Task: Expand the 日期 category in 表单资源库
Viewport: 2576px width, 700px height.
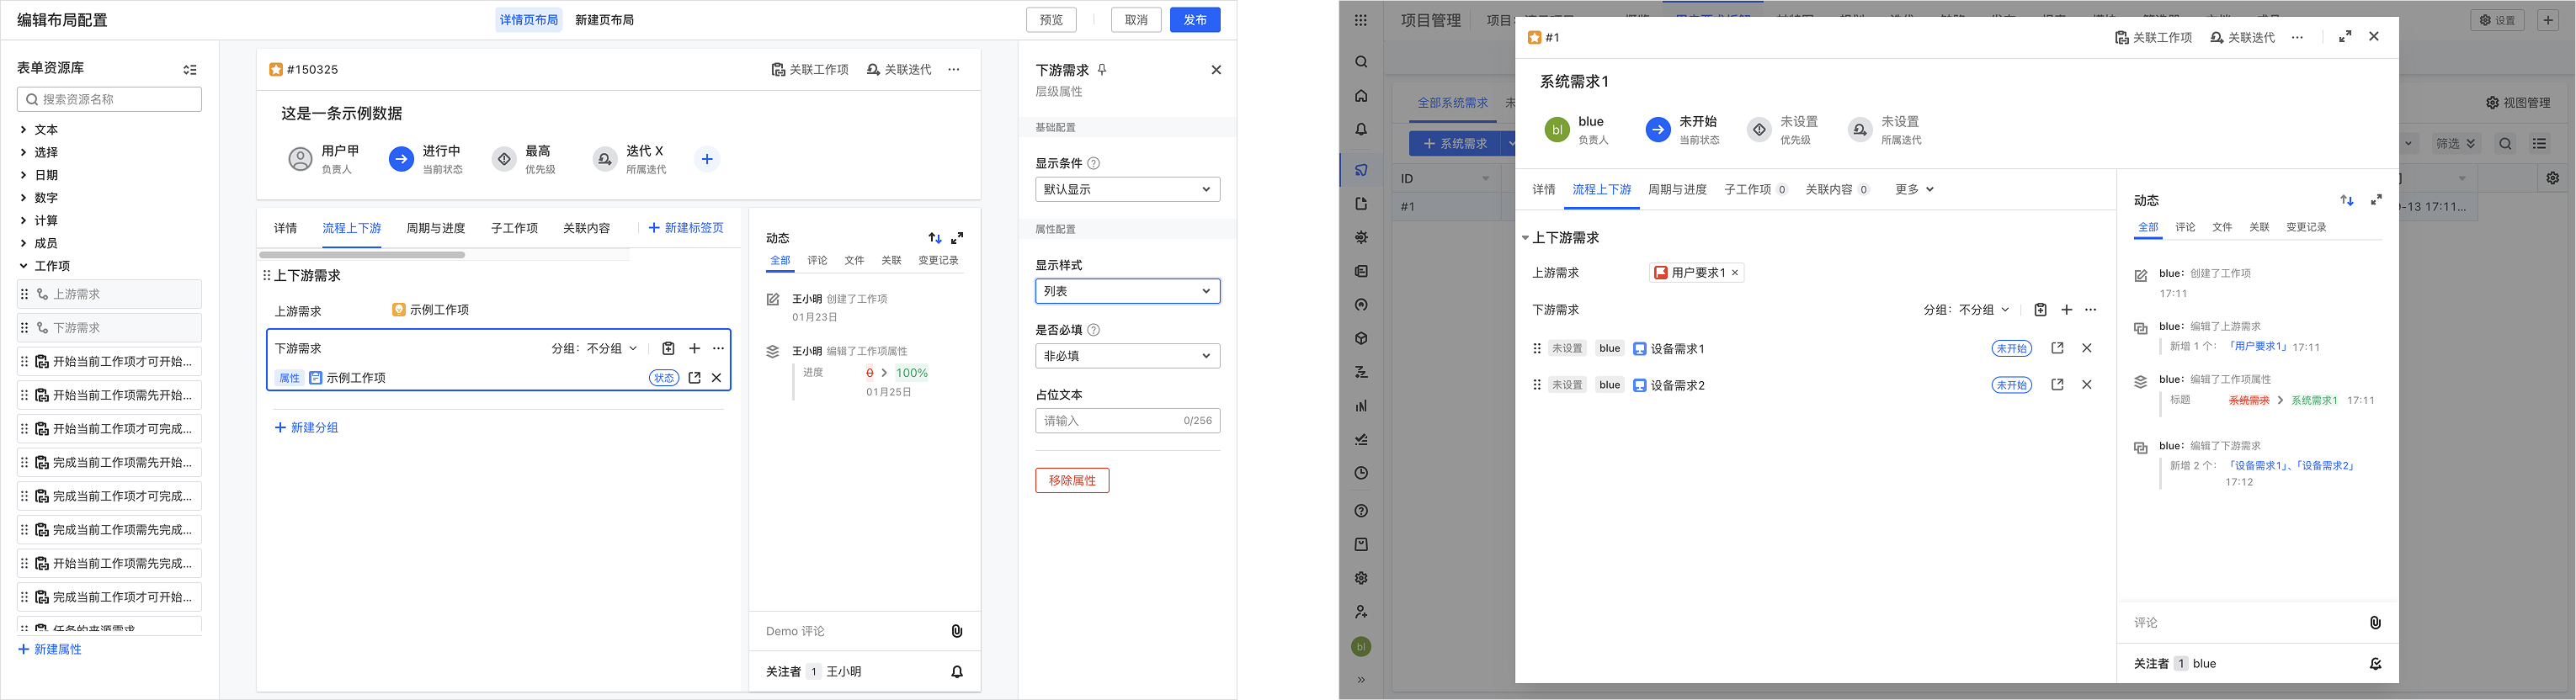Action: point(23,175)
